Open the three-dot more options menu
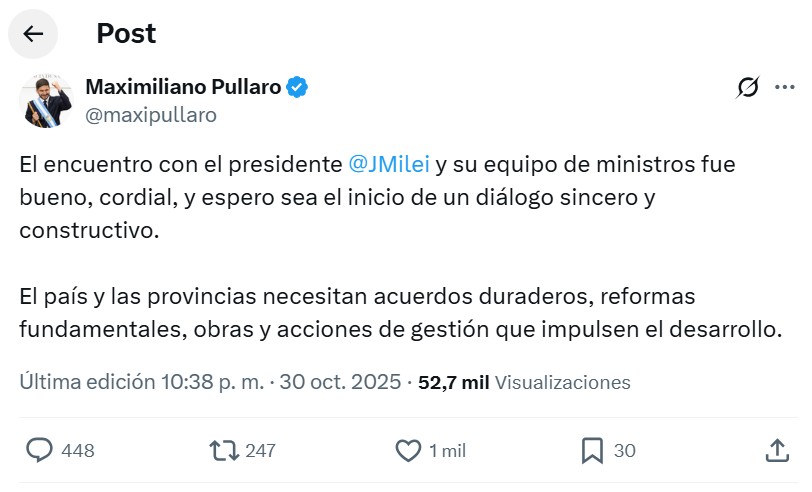Viewport: 812px width, 492px height. coord(784,88)
